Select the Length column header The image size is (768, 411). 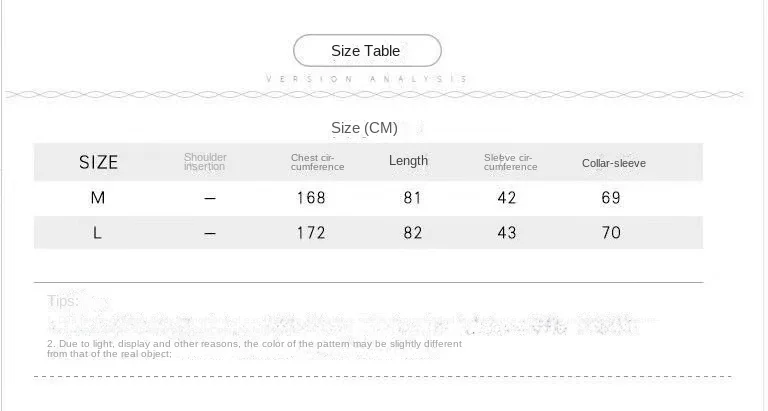pos(408,161)
